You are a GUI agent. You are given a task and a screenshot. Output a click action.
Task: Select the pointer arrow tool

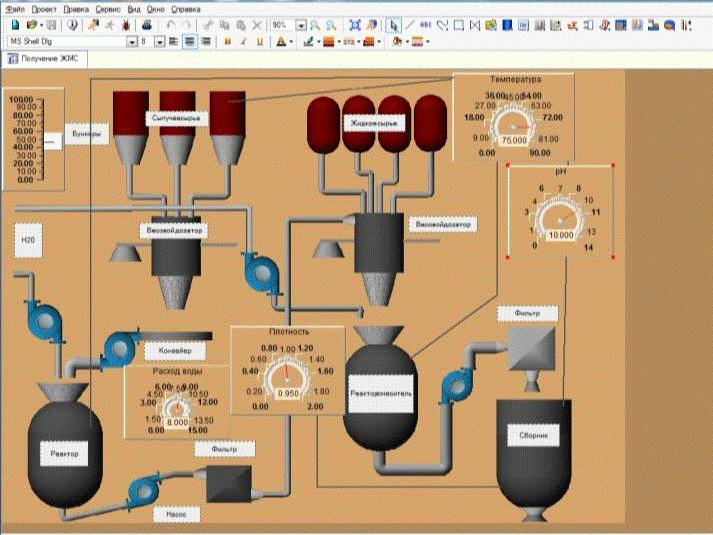click(x=394, y=24)
